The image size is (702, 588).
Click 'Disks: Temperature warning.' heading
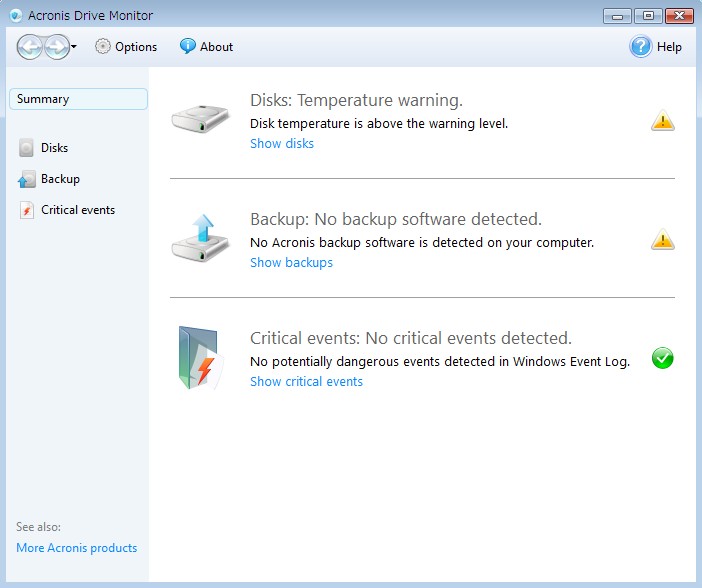point(356,100)
